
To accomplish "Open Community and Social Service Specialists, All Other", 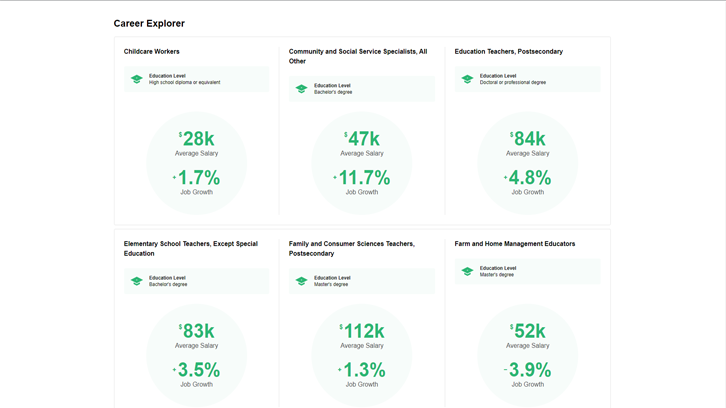I will click(x=358, y=56).
